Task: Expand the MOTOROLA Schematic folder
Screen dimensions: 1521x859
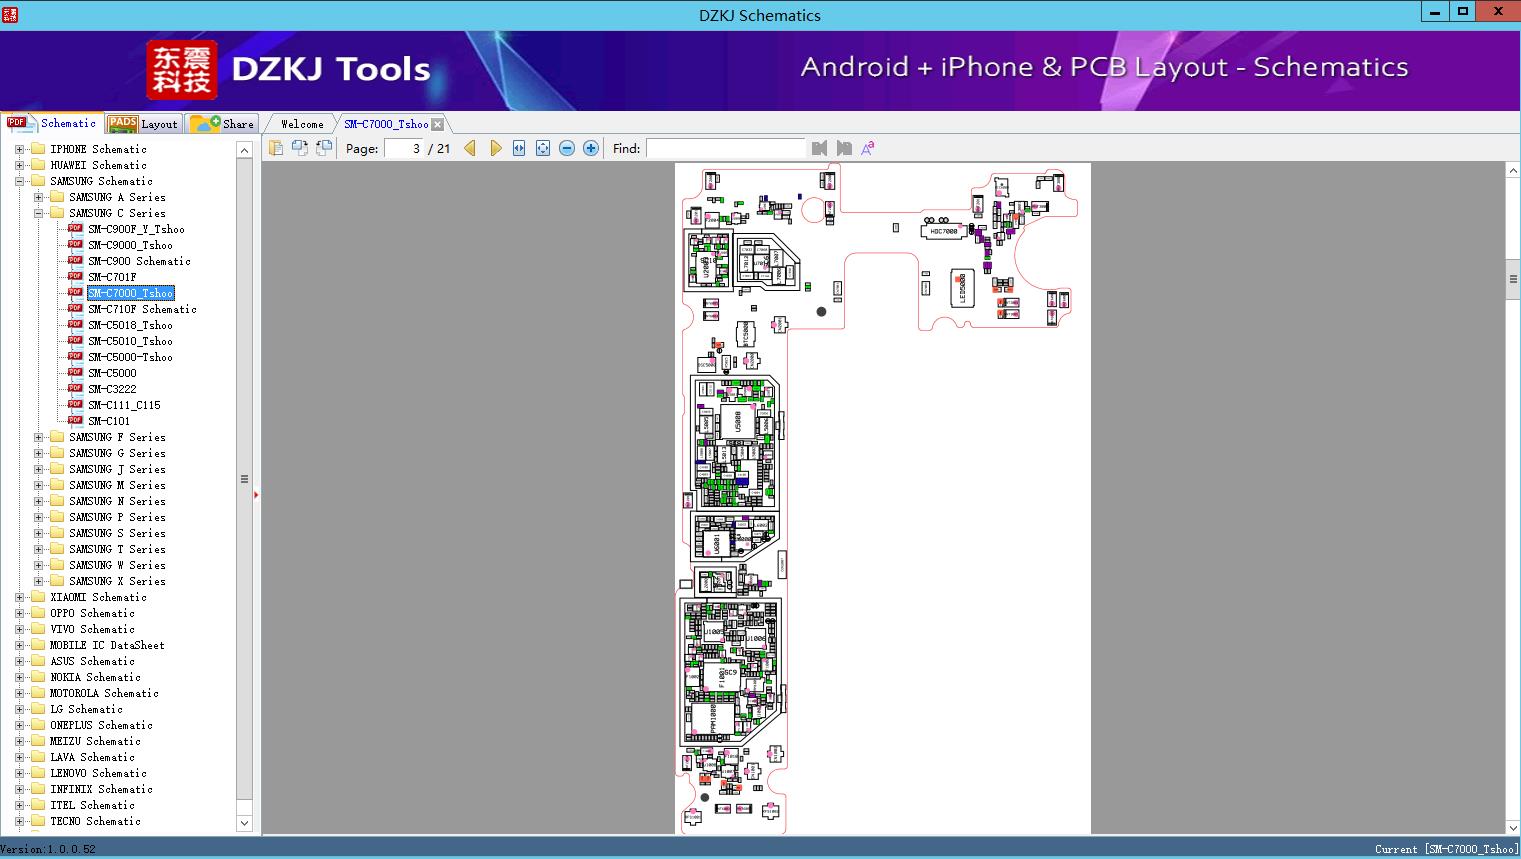Action: pos(19,693)
